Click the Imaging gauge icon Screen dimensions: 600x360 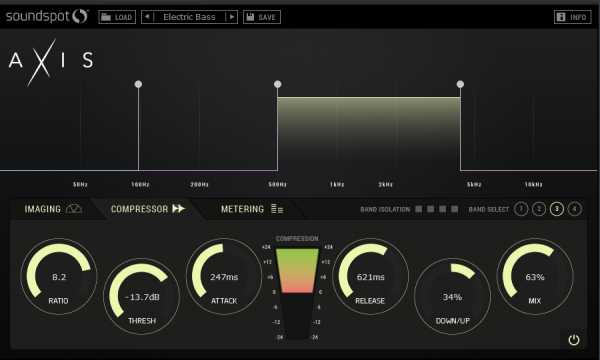pos(74,209)
